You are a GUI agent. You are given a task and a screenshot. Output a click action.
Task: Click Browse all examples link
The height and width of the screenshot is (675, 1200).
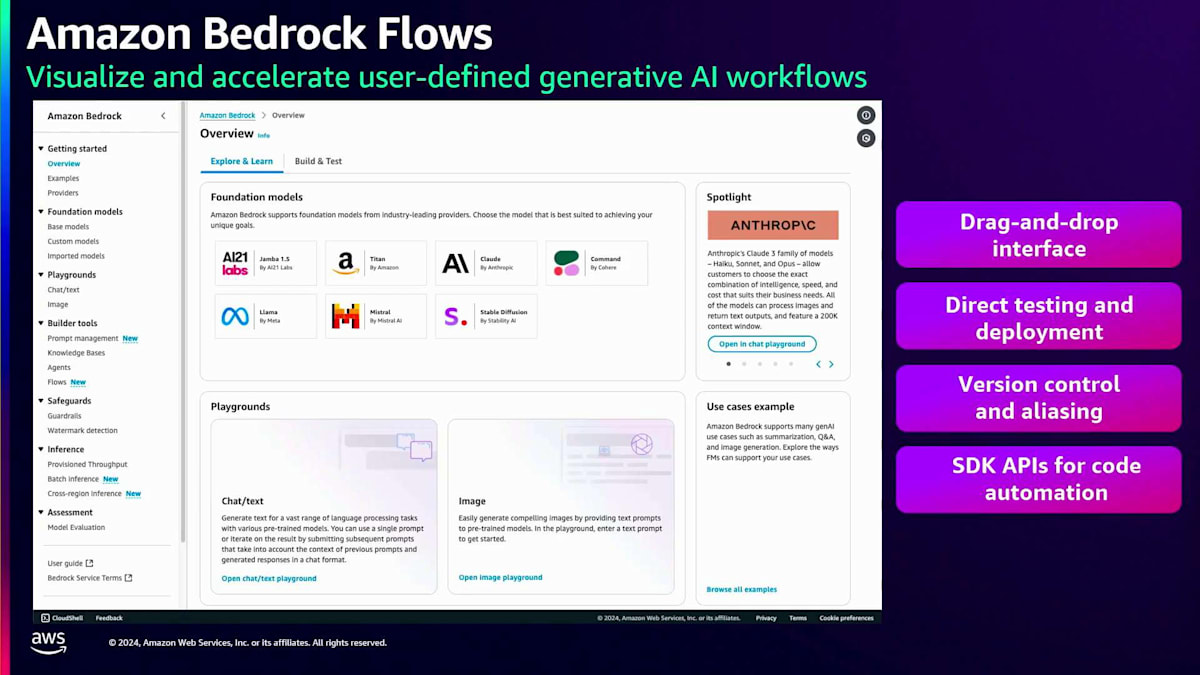tap(742, 589)
